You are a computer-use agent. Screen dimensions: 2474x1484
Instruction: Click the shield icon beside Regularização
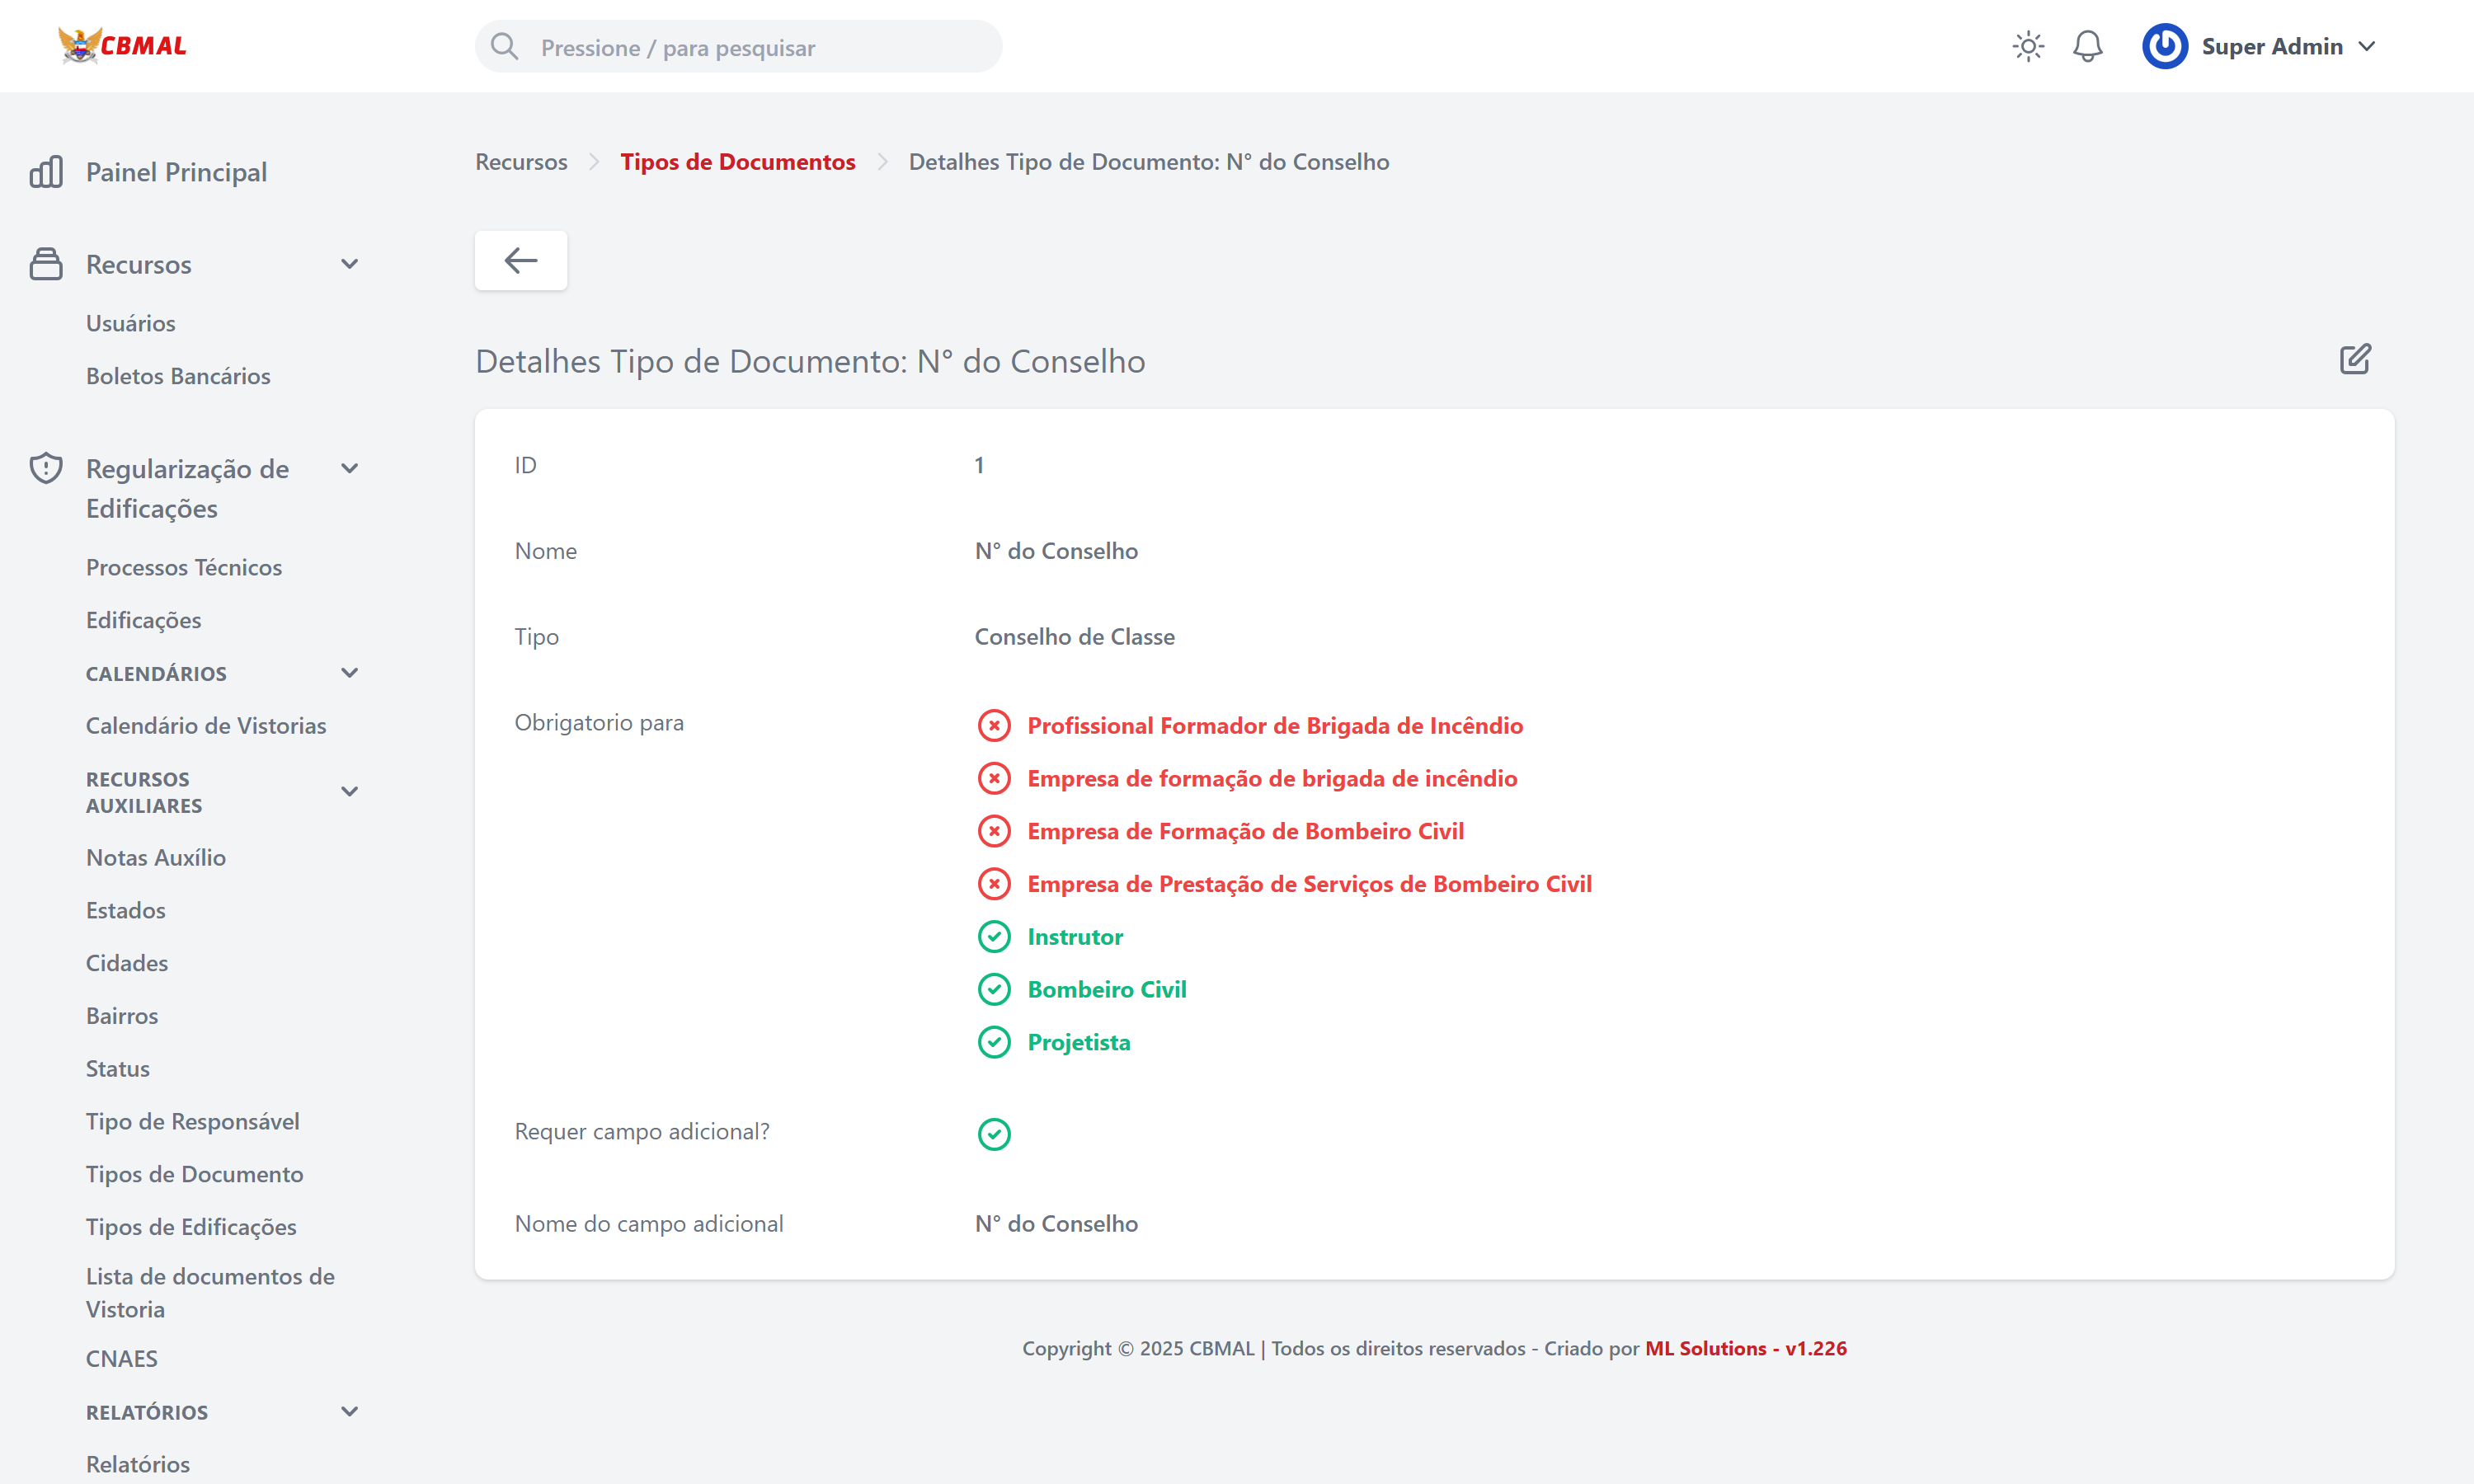(x=46, y=469)
